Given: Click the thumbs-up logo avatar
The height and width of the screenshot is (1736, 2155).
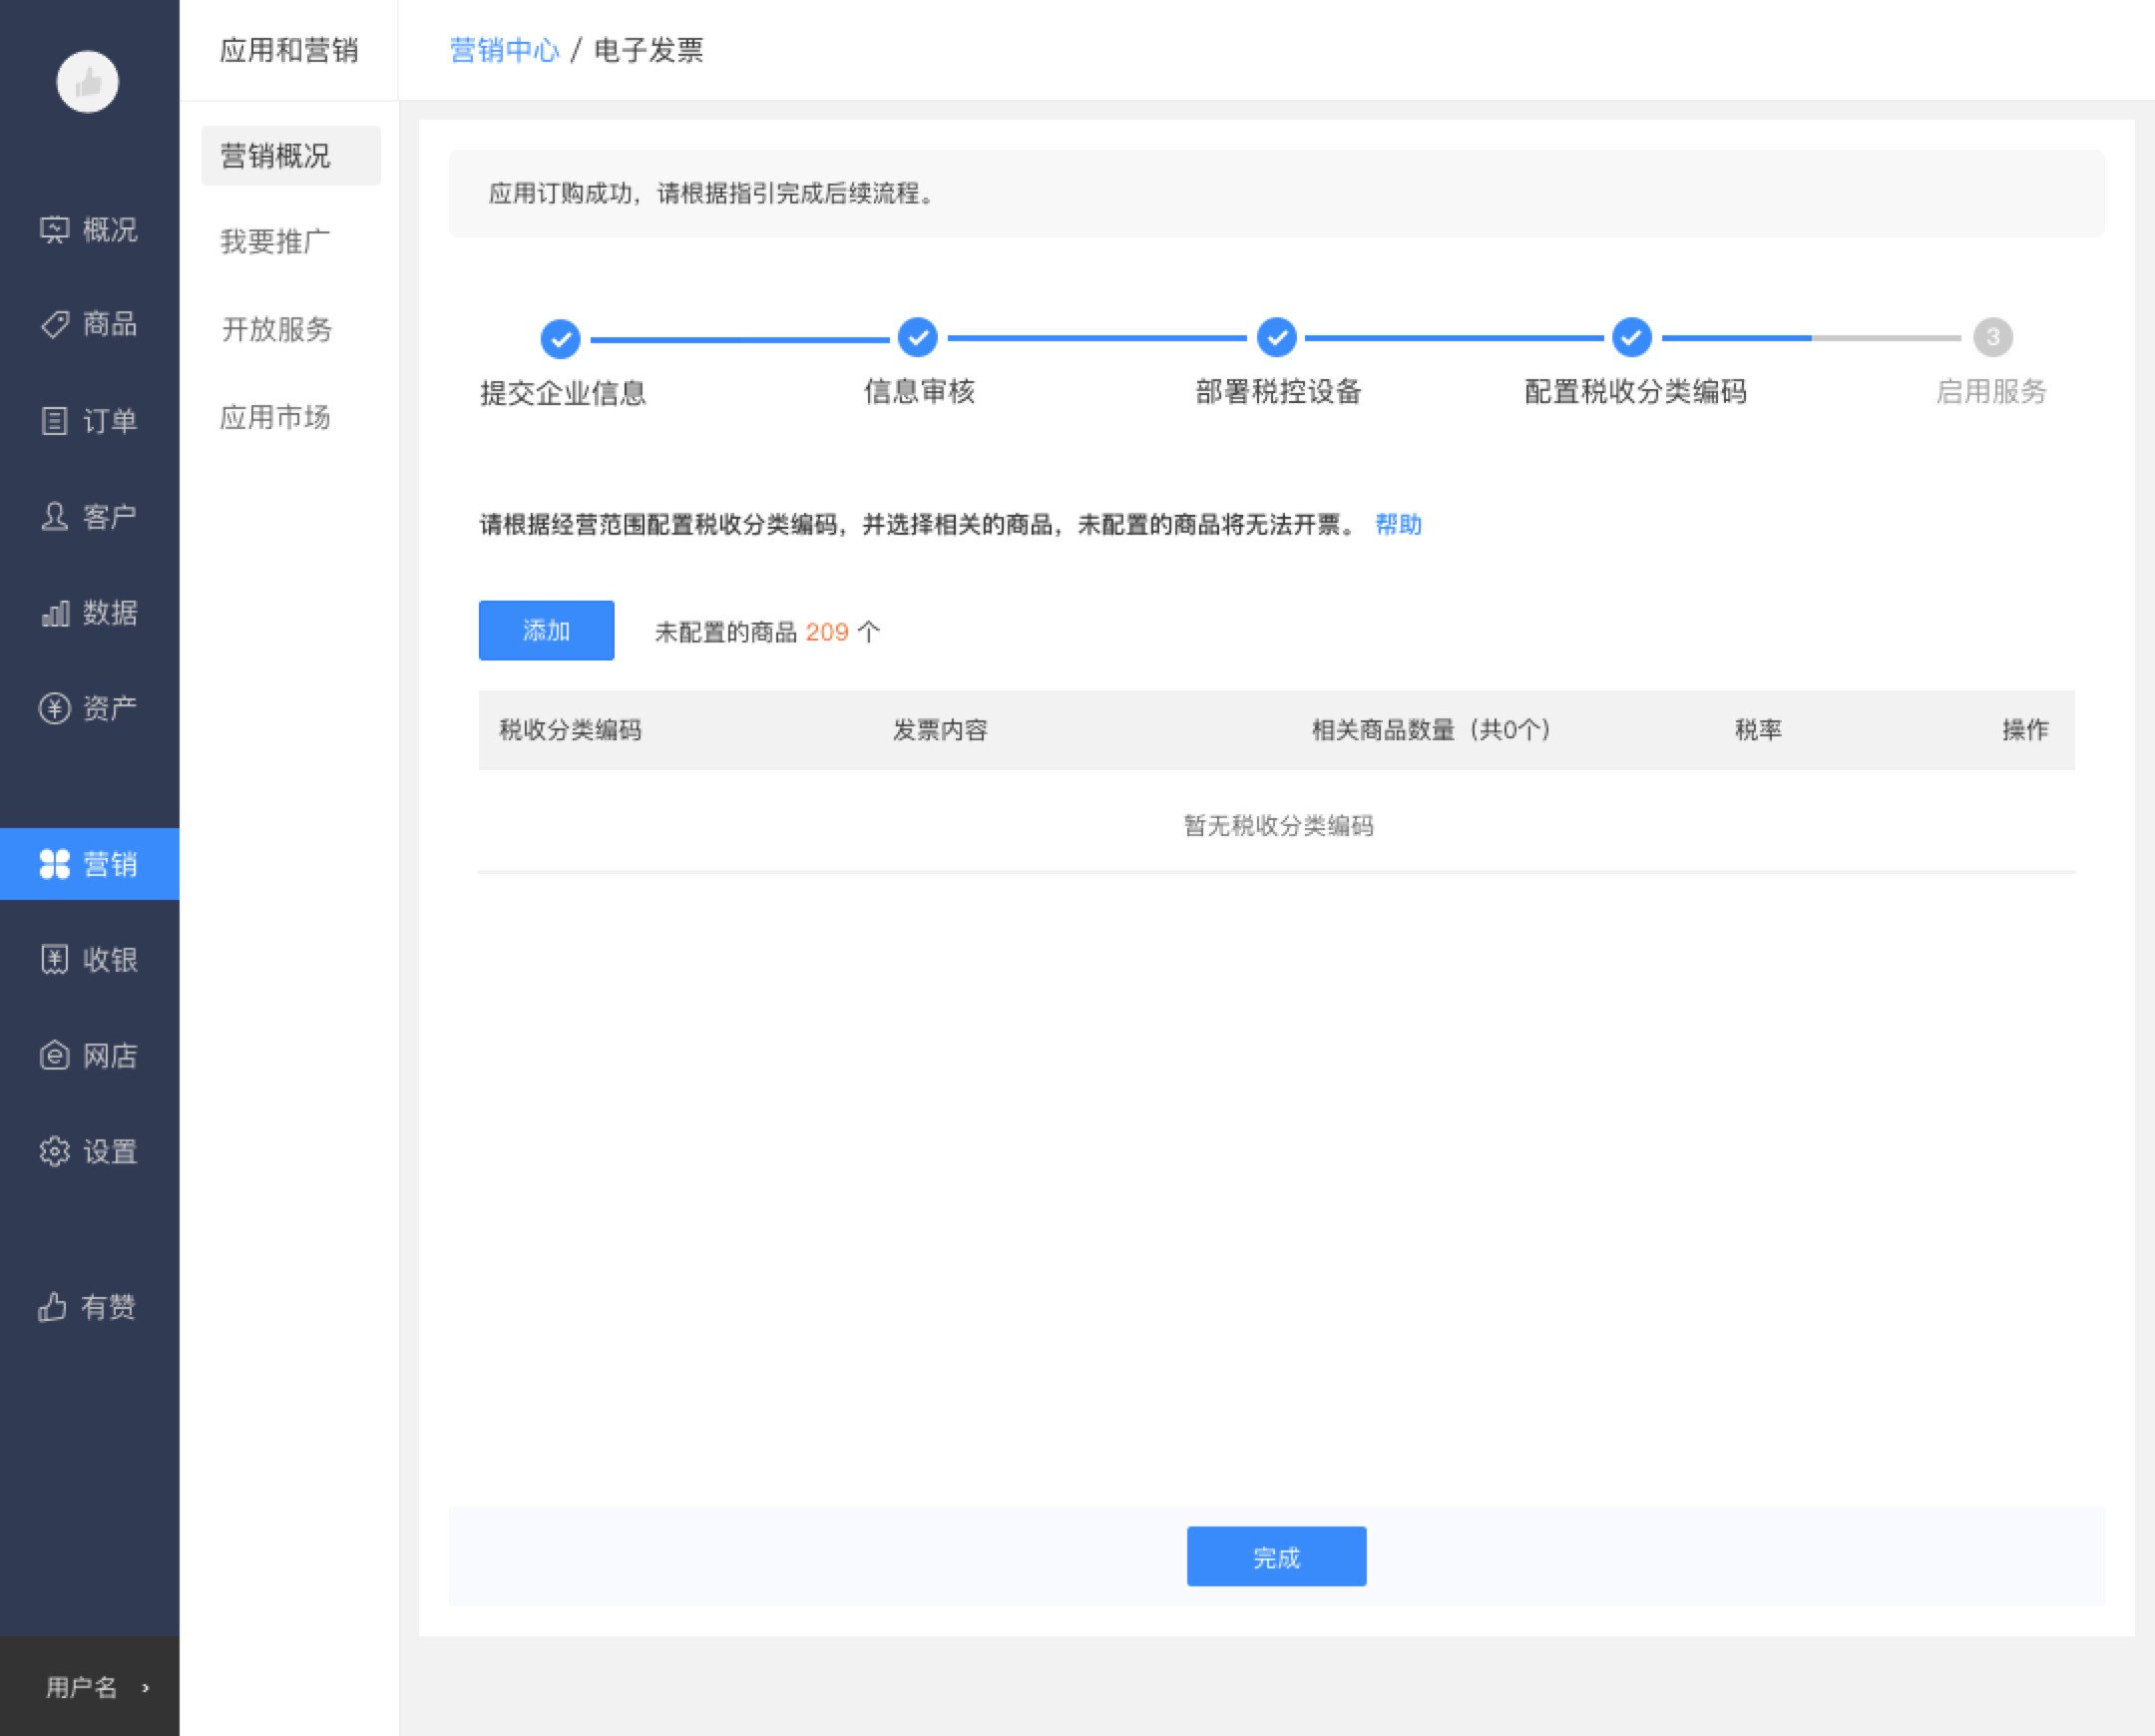Looking at the screenshot, I should click(87, 82).
